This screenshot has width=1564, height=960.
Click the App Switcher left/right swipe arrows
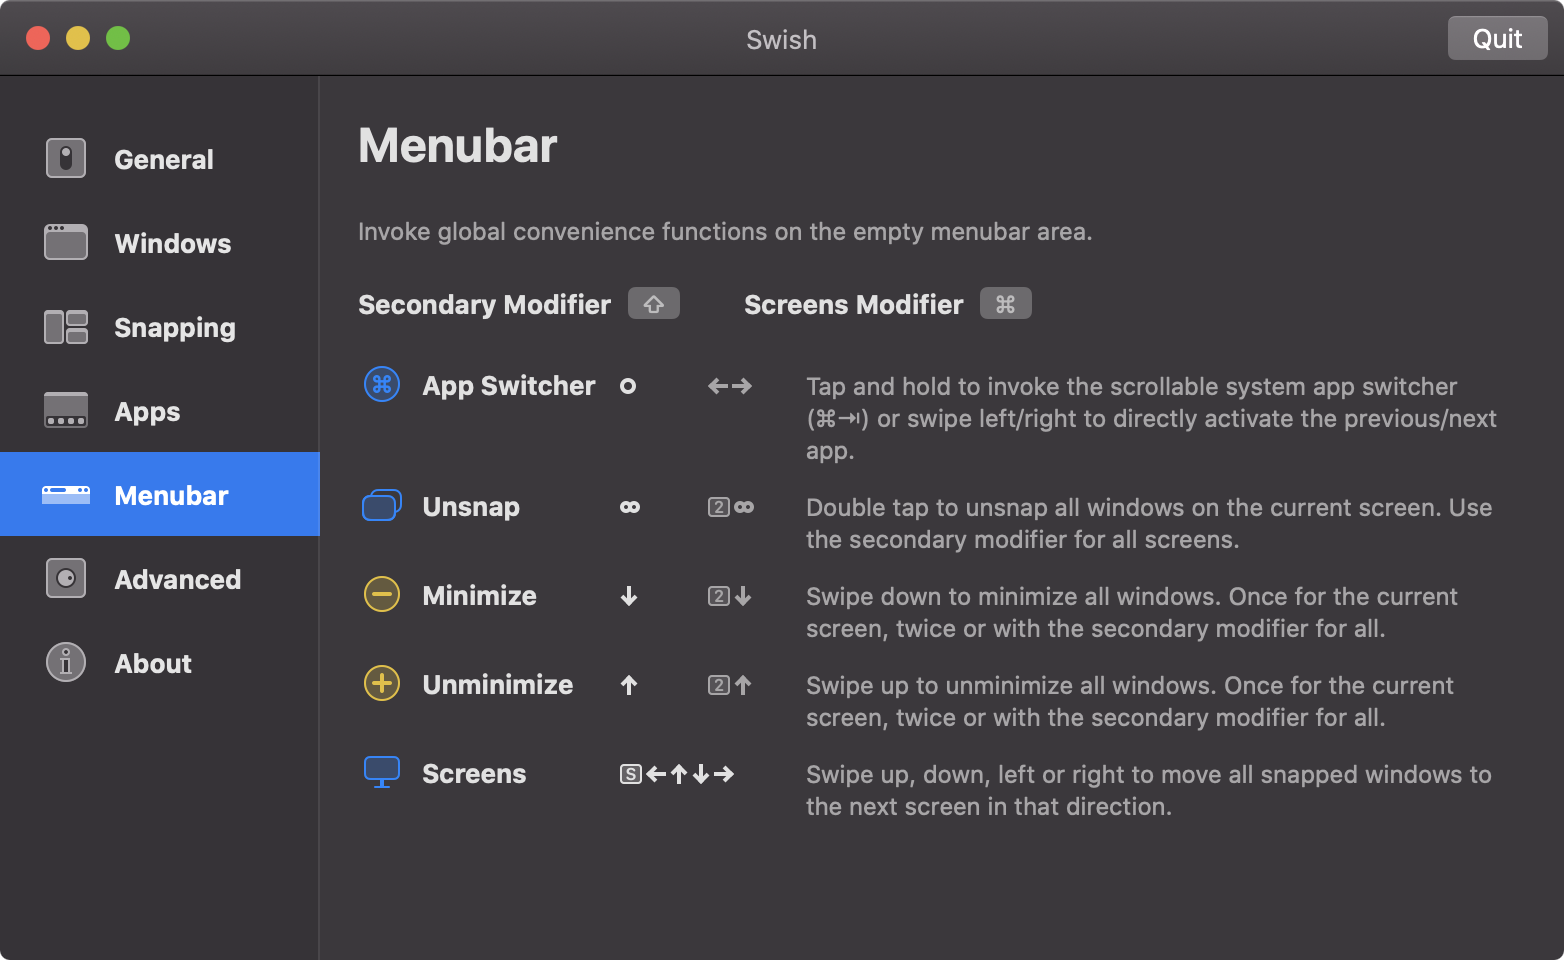click(x=730, y=386)
